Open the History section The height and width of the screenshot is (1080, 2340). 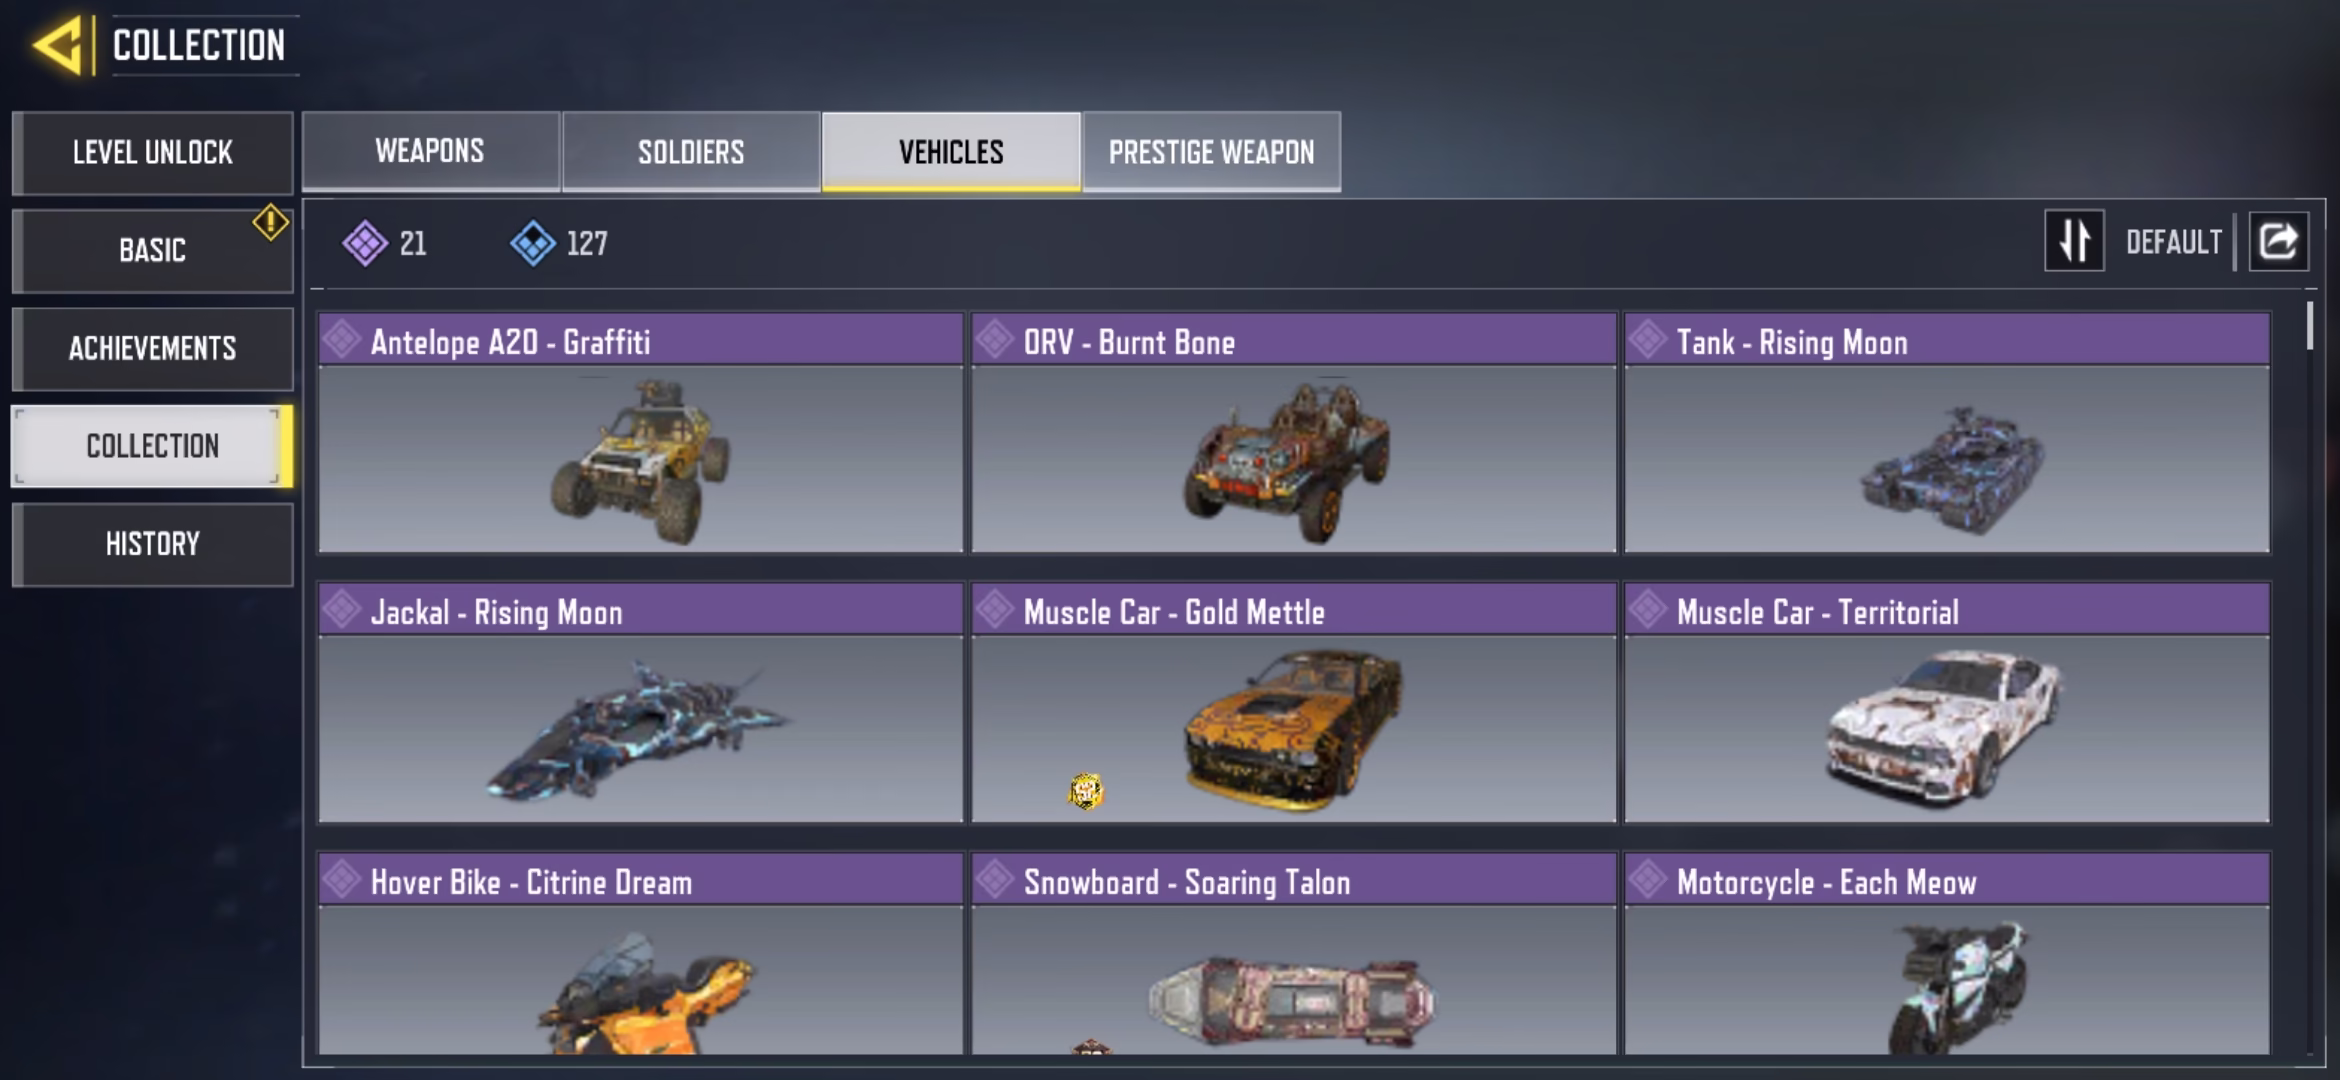[x=153, y=544]
